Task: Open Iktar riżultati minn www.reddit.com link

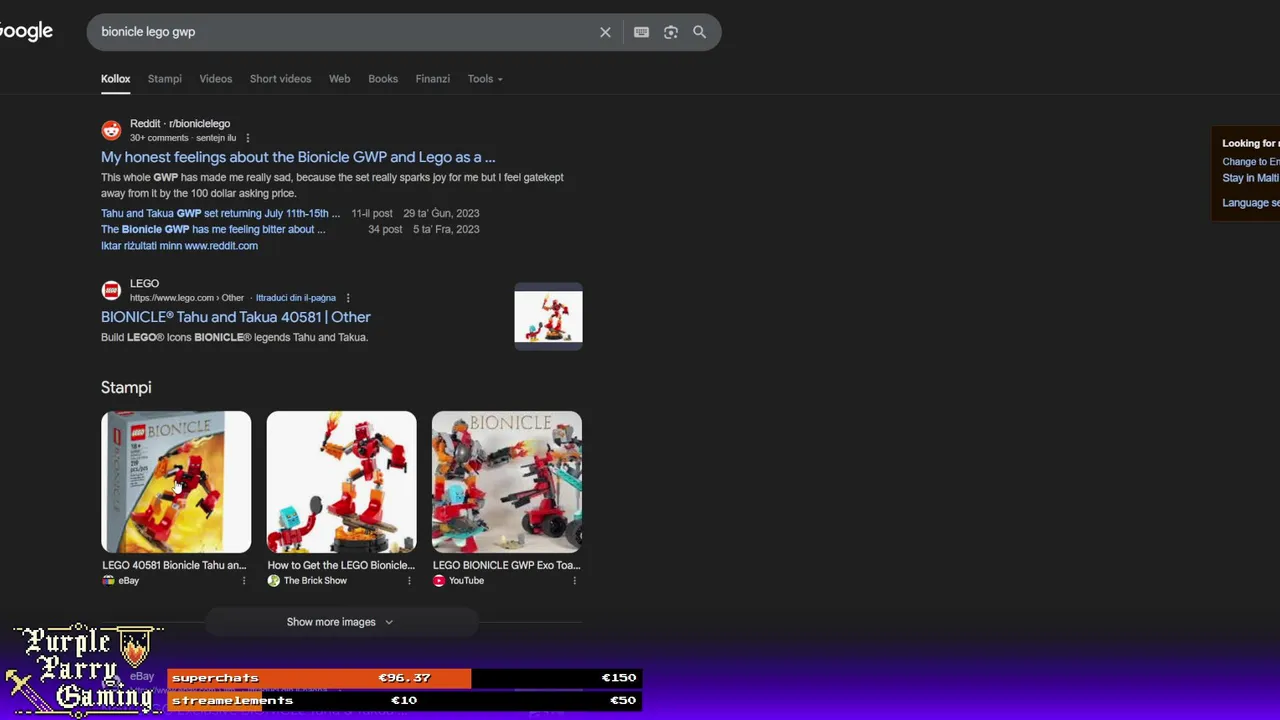Action: 179,246
